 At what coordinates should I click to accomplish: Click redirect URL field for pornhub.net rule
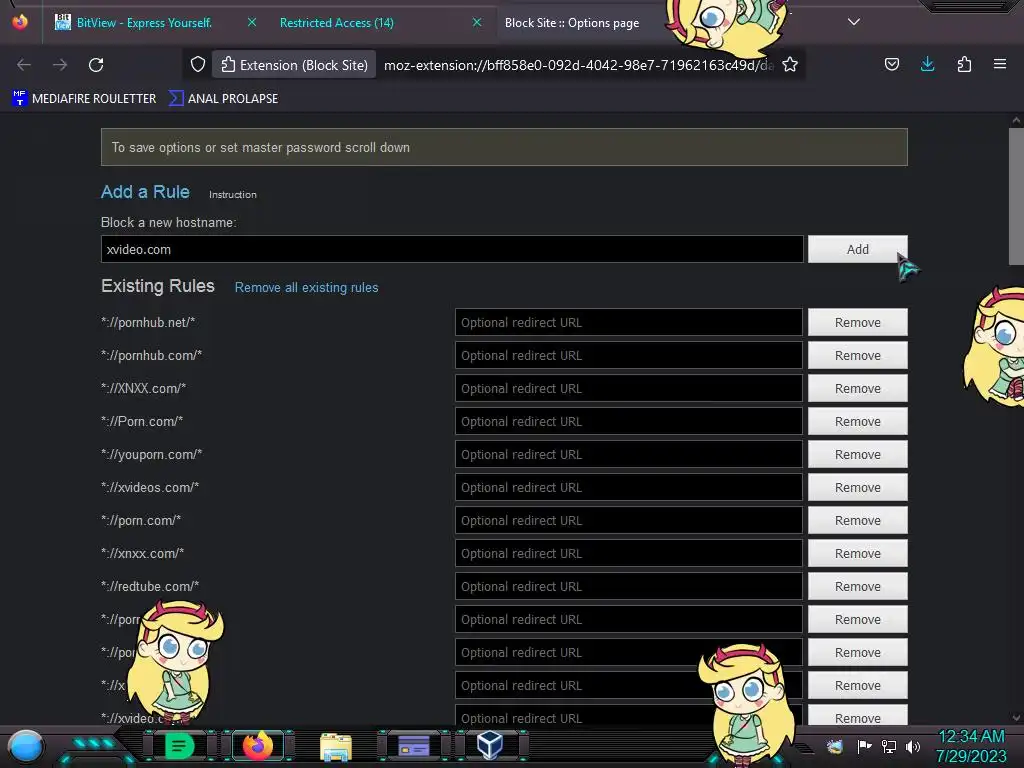point(629,323)
